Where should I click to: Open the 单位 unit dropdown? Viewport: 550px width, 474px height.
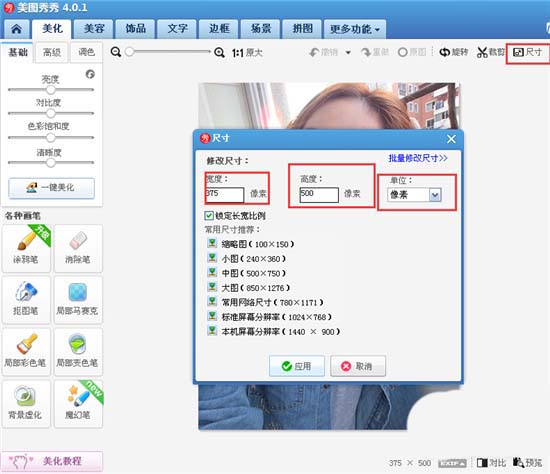click(414, 195)
